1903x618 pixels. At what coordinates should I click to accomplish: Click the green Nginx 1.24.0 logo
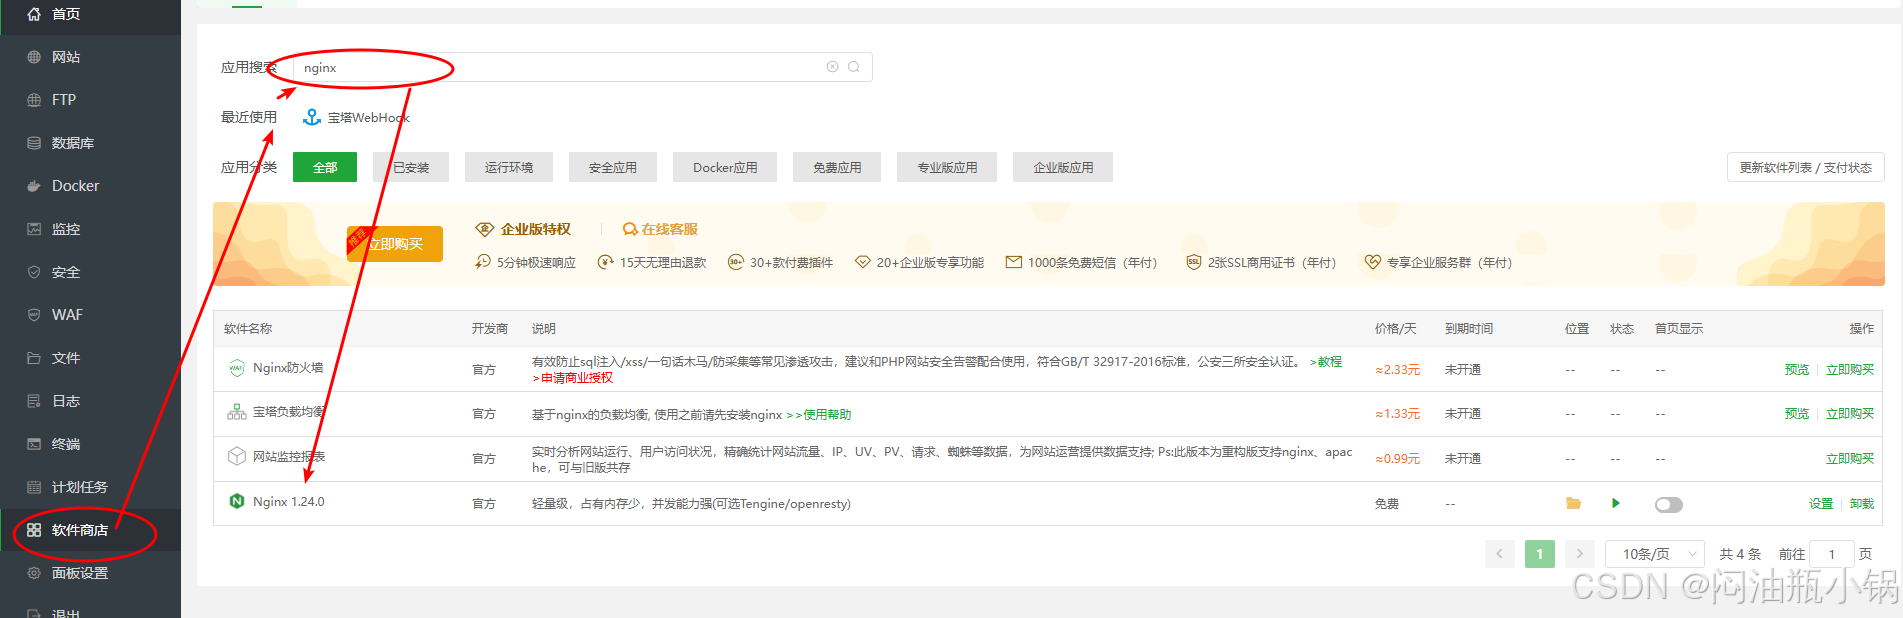(x=237, y=502)
